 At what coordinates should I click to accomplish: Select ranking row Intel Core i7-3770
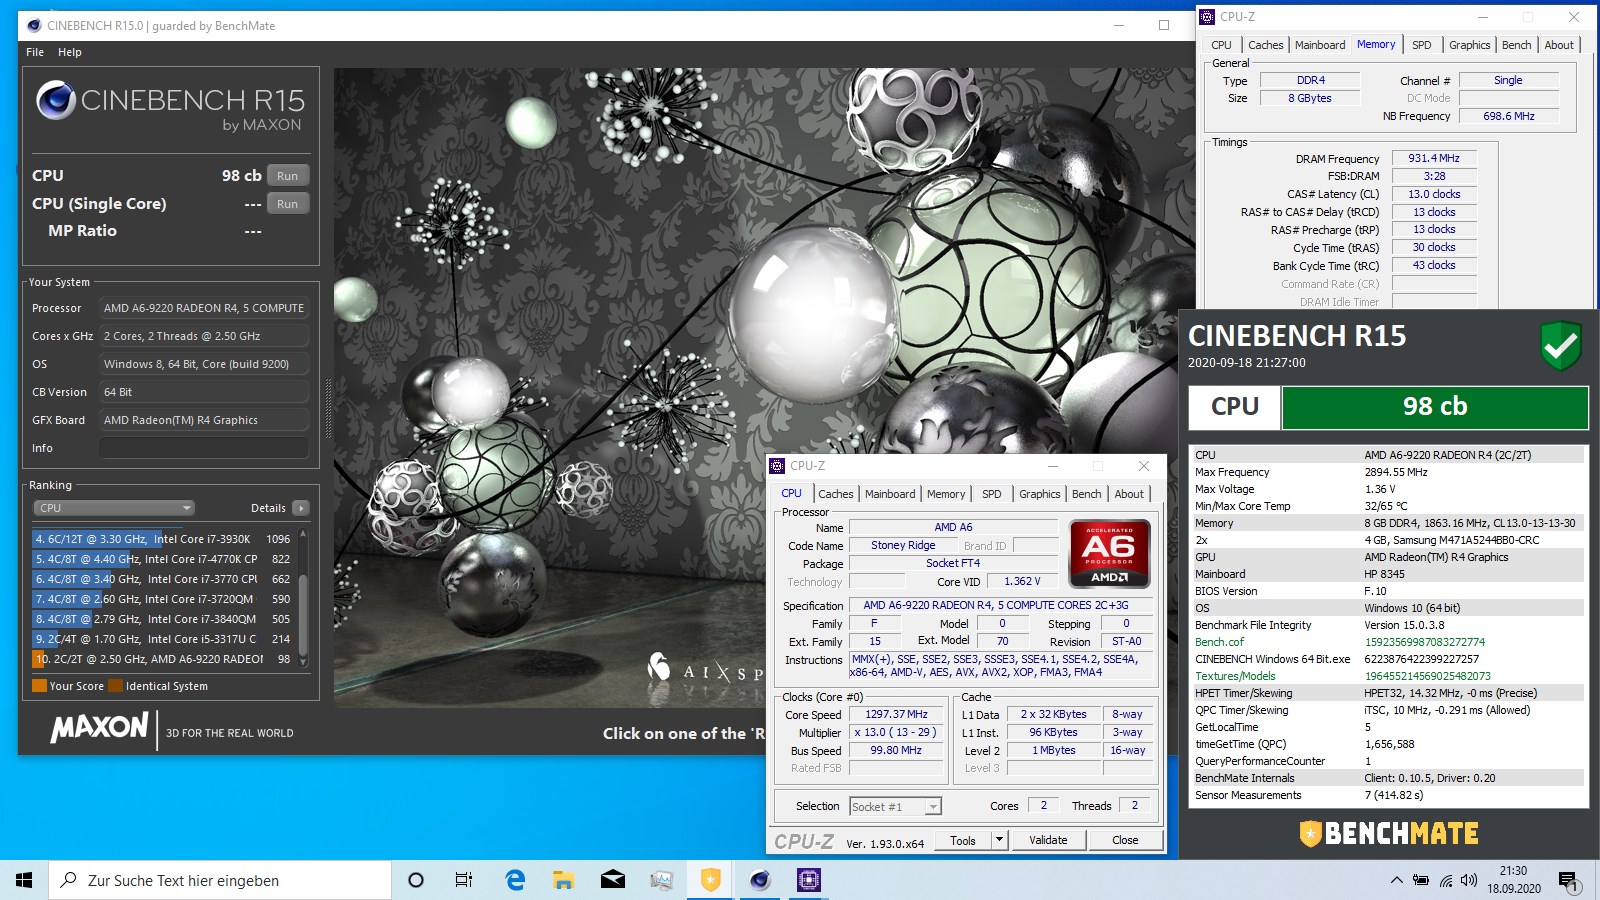coord(164,579)
